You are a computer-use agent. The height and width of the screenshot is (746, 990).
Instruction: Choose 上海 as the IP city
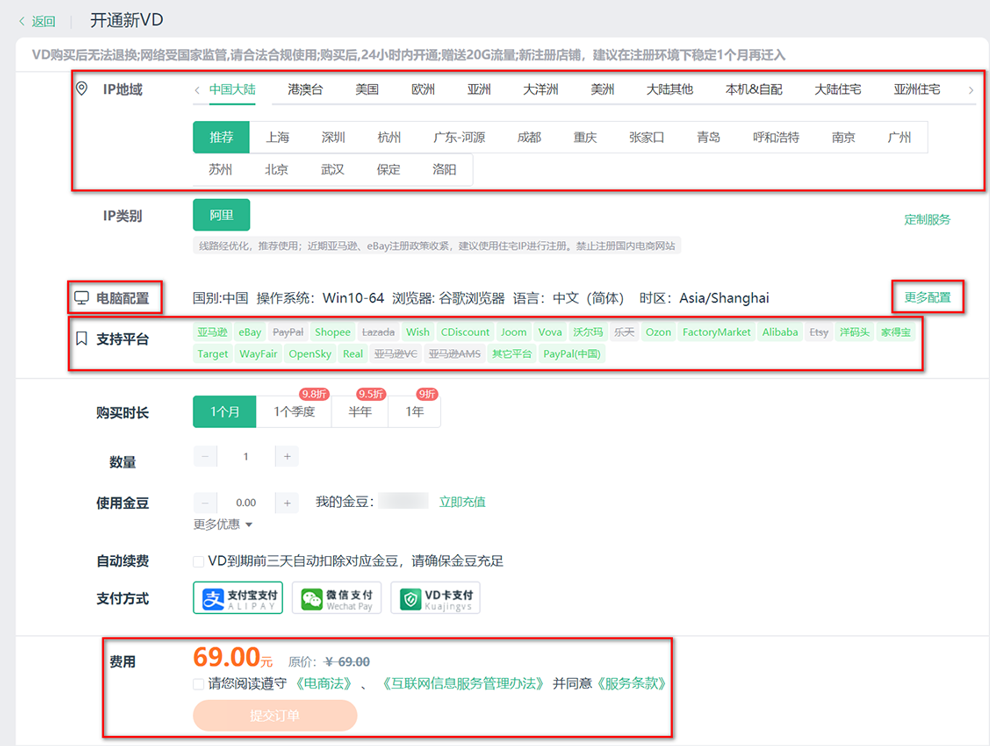tap(277, 137)
